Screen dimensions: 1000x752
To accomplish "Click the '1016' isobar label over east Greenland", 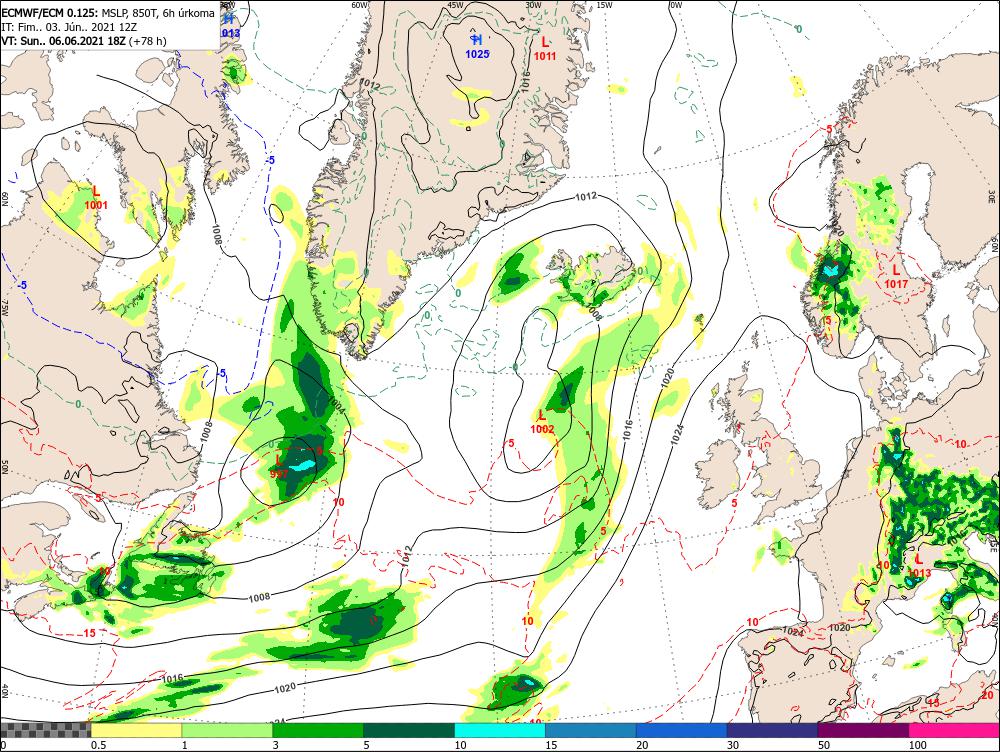I will (x=526, y=82).
